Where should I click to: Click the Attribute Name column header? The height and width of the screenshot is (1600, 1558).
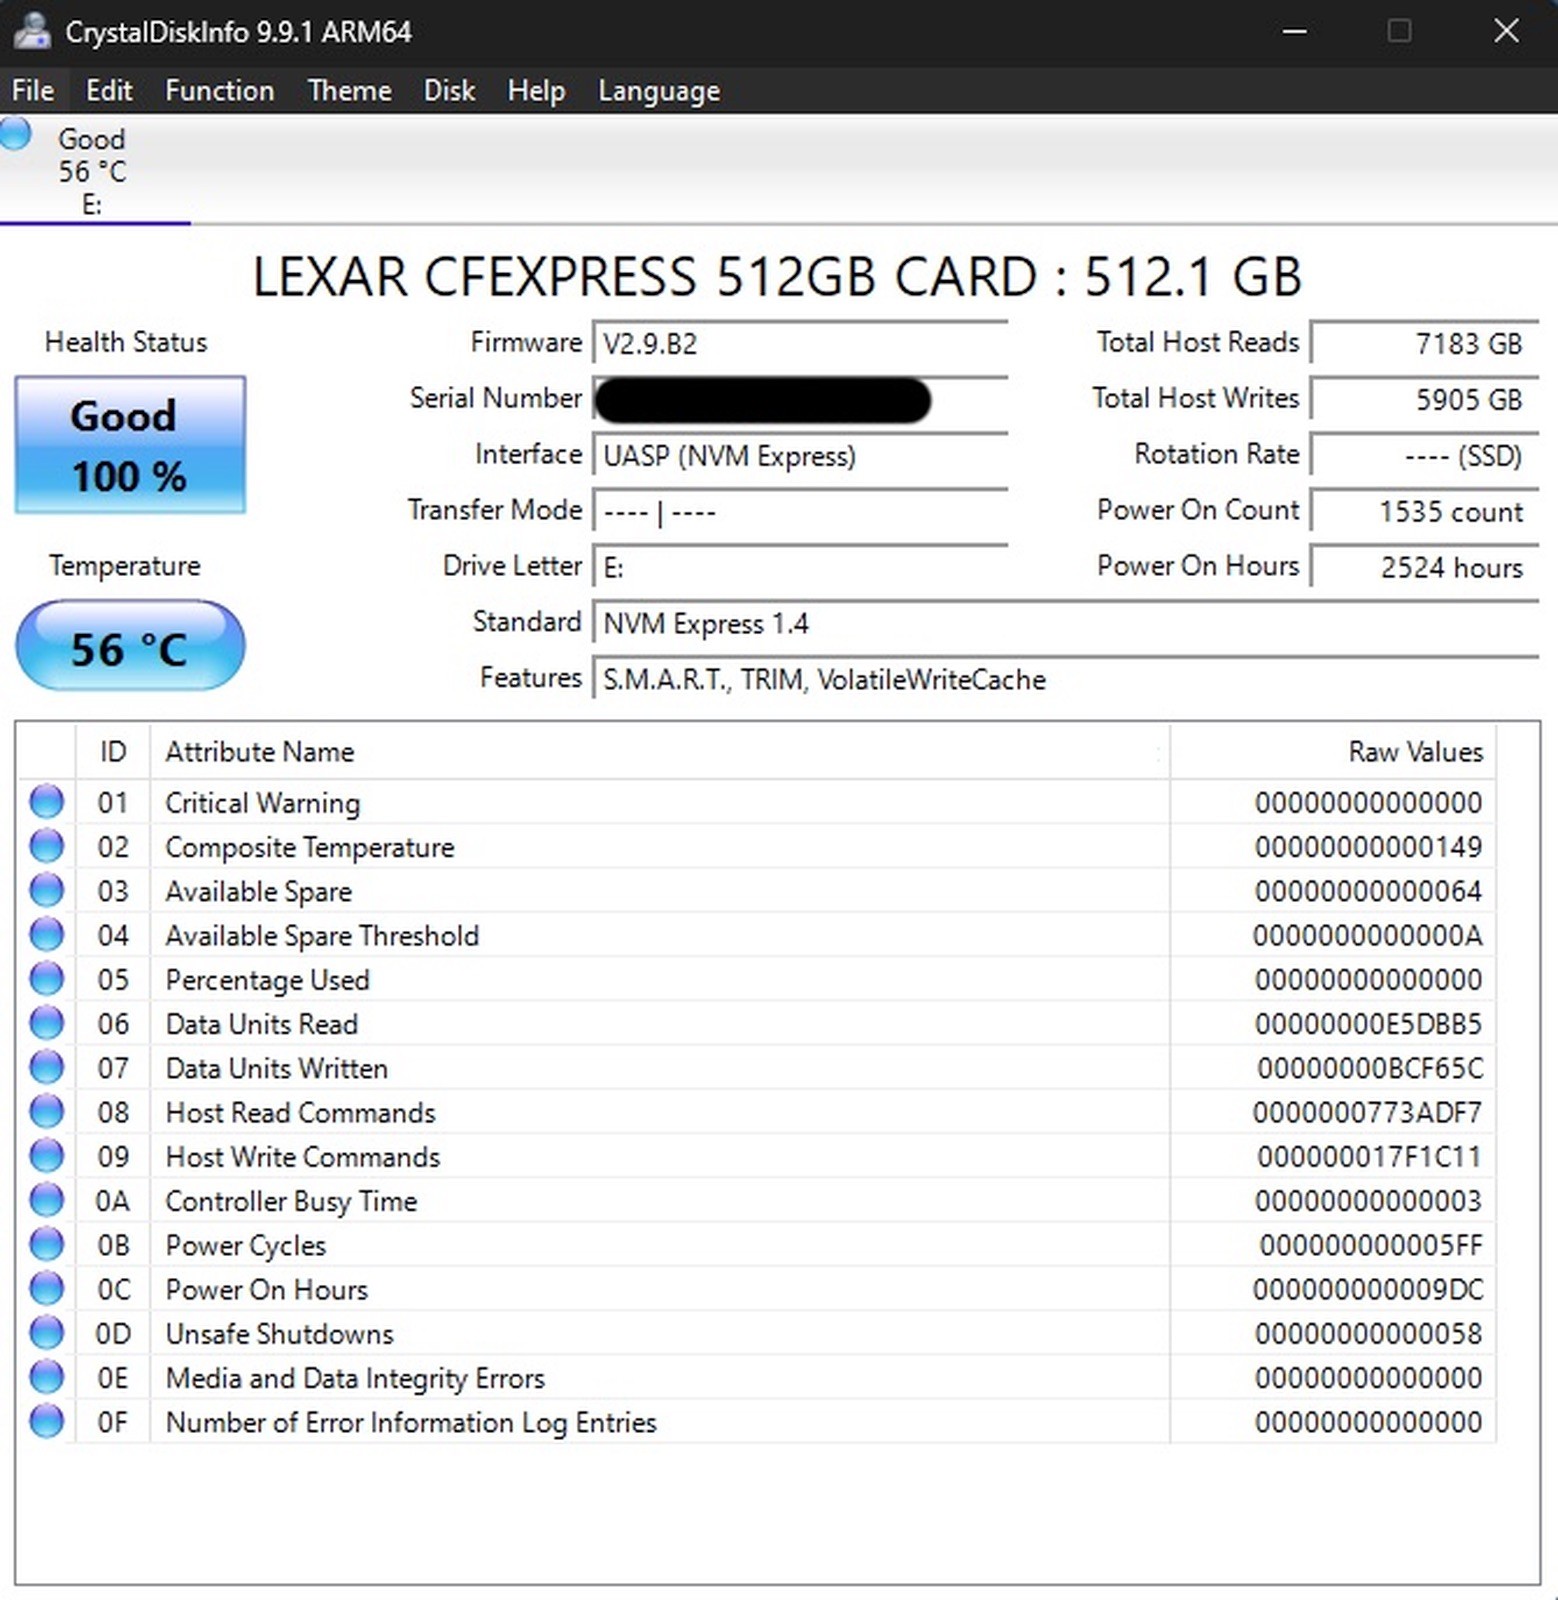point(660,752)
